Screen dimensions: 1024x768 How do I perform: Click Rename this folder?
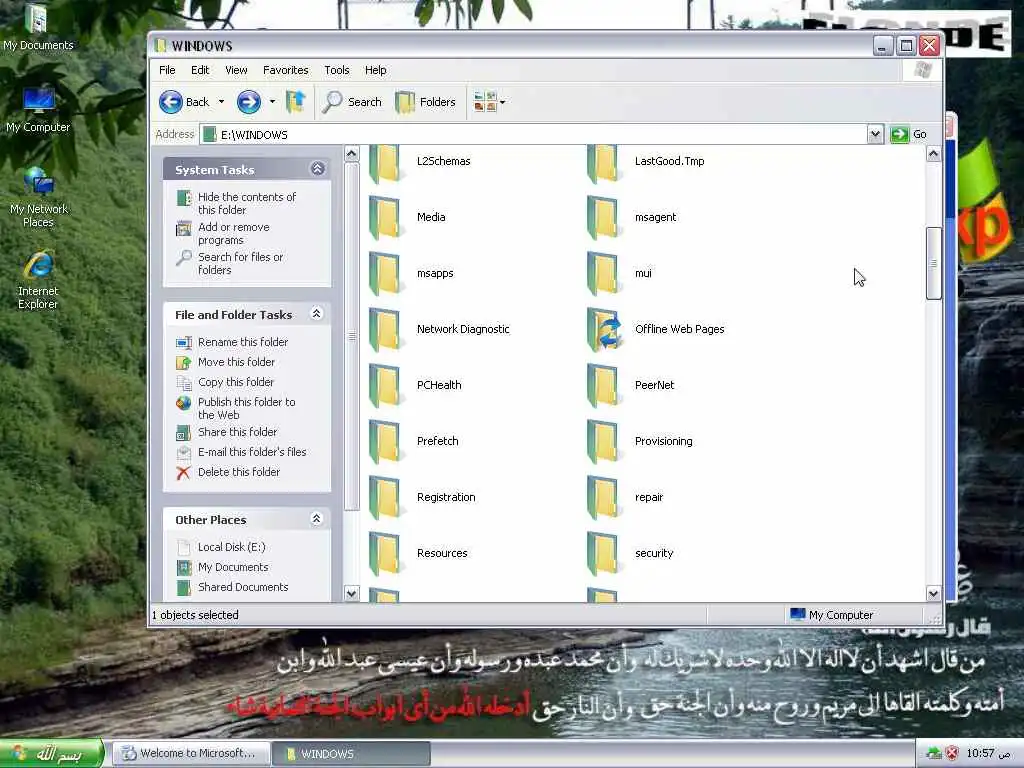(232, 342)
